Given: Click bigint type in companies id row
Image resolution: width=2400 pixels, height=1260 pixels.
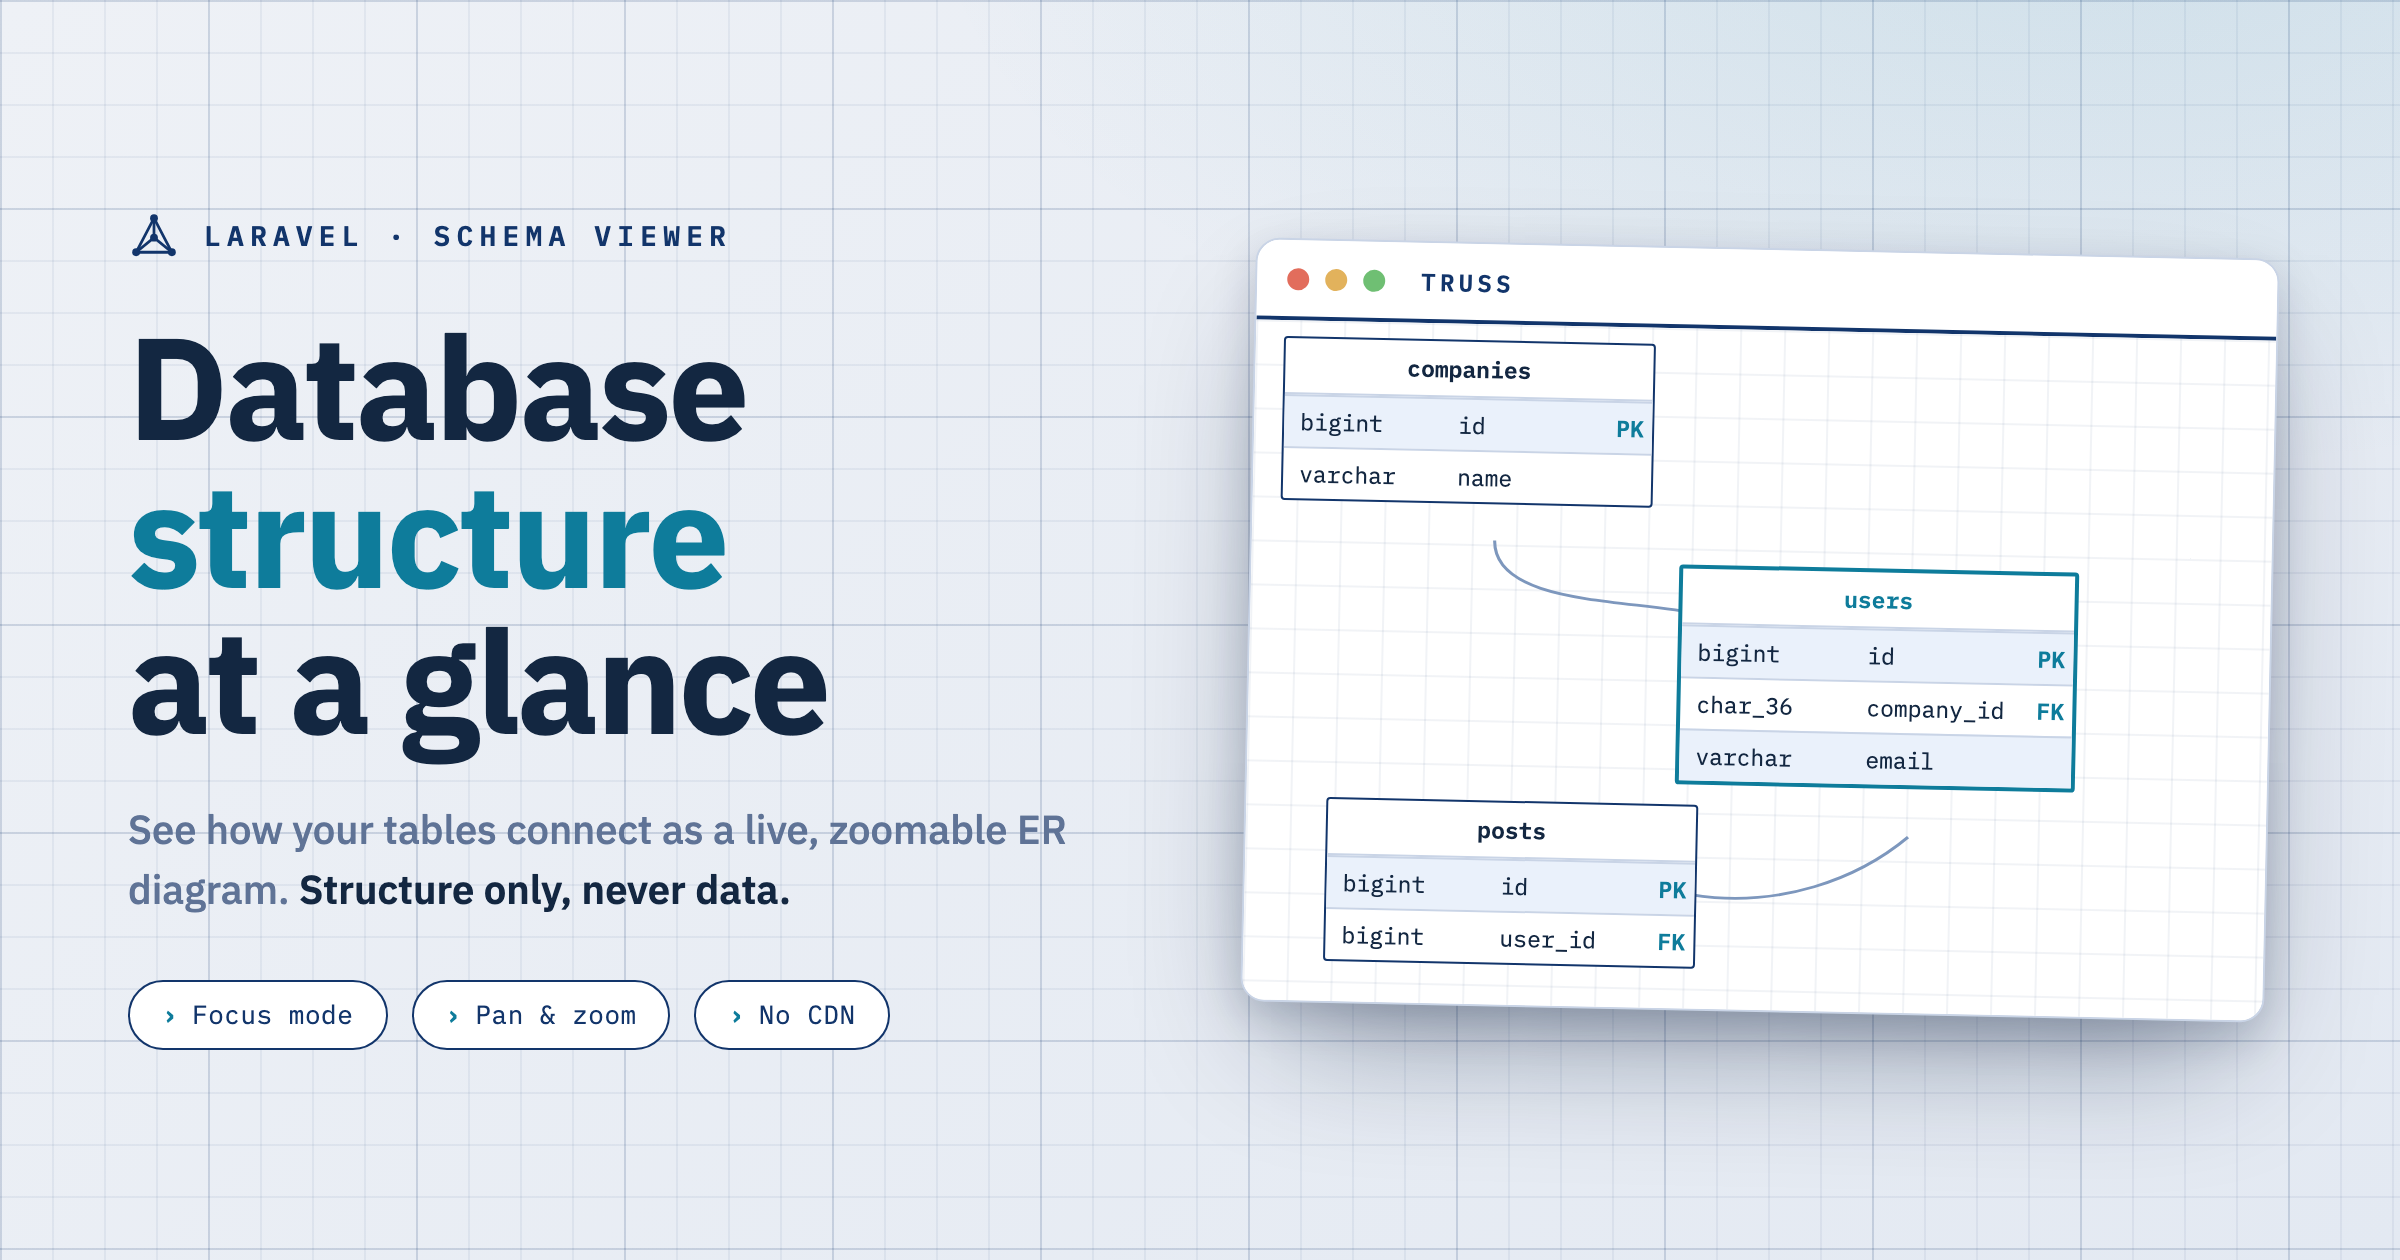Looking at the screenshot, I should [x=1341, y=424].
